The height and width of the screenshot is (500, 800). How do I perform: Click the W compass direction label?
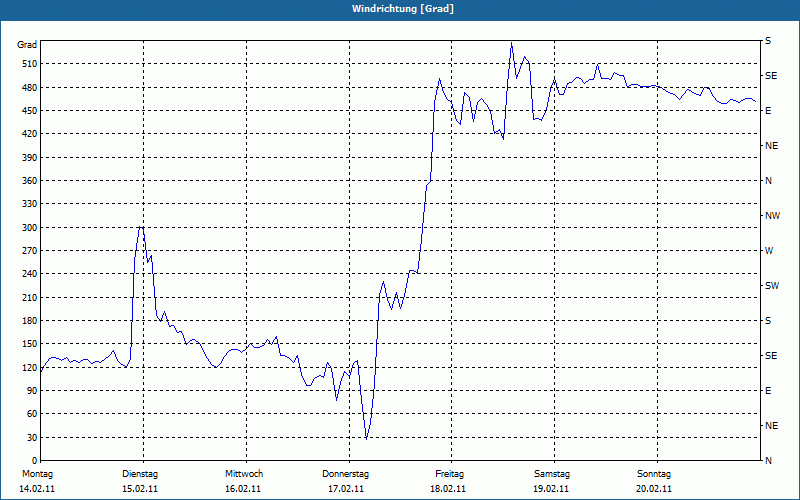click(x=769, y=251)
